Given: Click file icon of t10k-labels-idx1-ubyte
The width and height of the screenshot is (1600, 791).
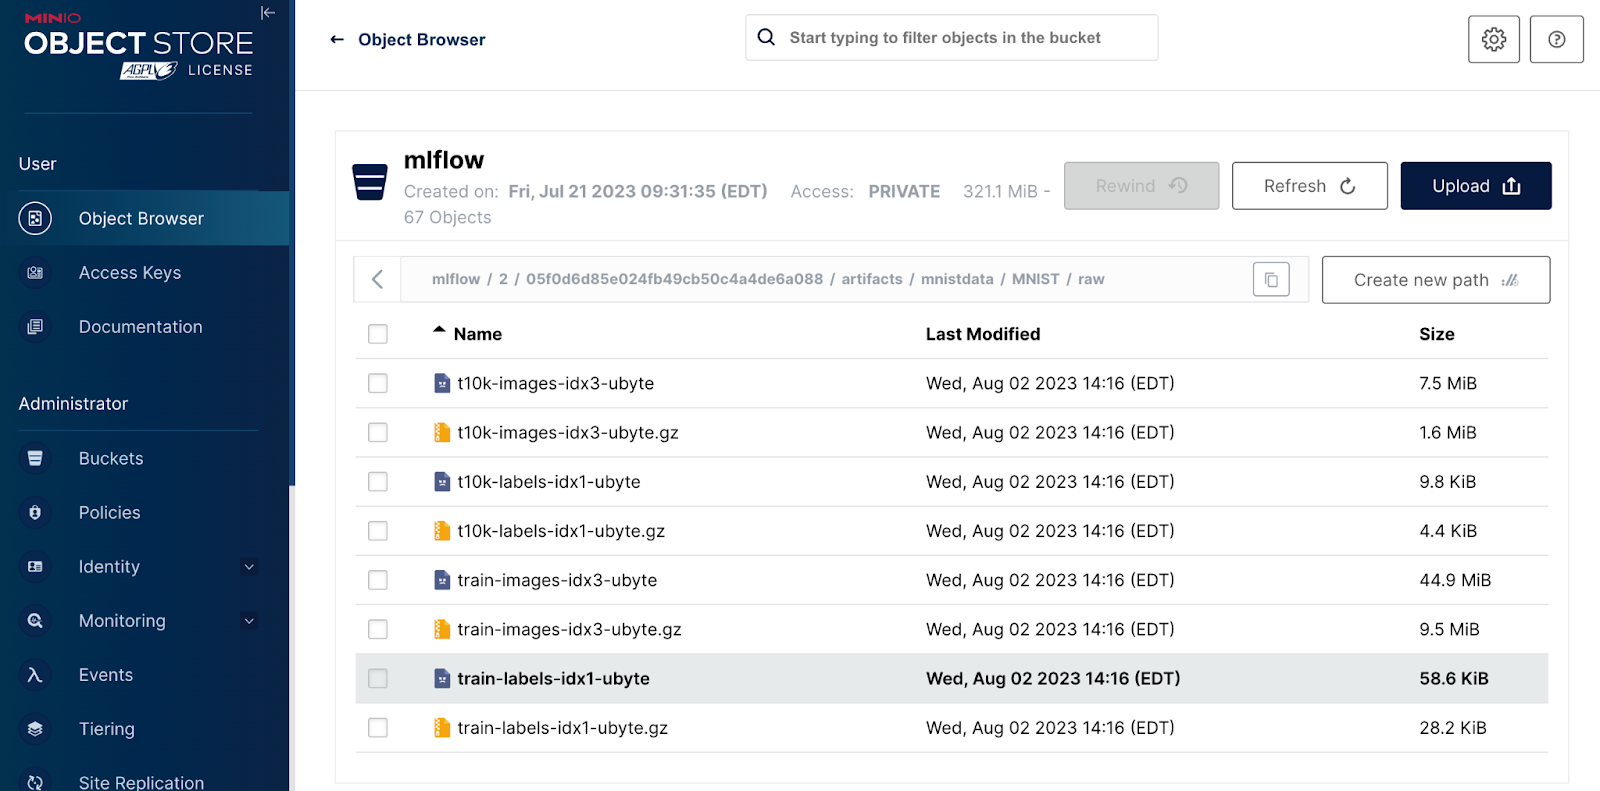Looking at the screenshot, I should [442, 482].
